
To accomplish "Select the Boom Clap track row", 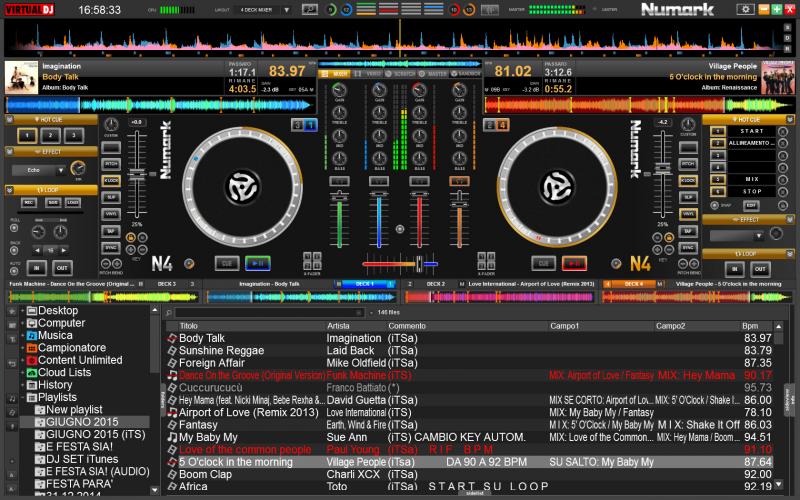I will [x=469, y=474].
